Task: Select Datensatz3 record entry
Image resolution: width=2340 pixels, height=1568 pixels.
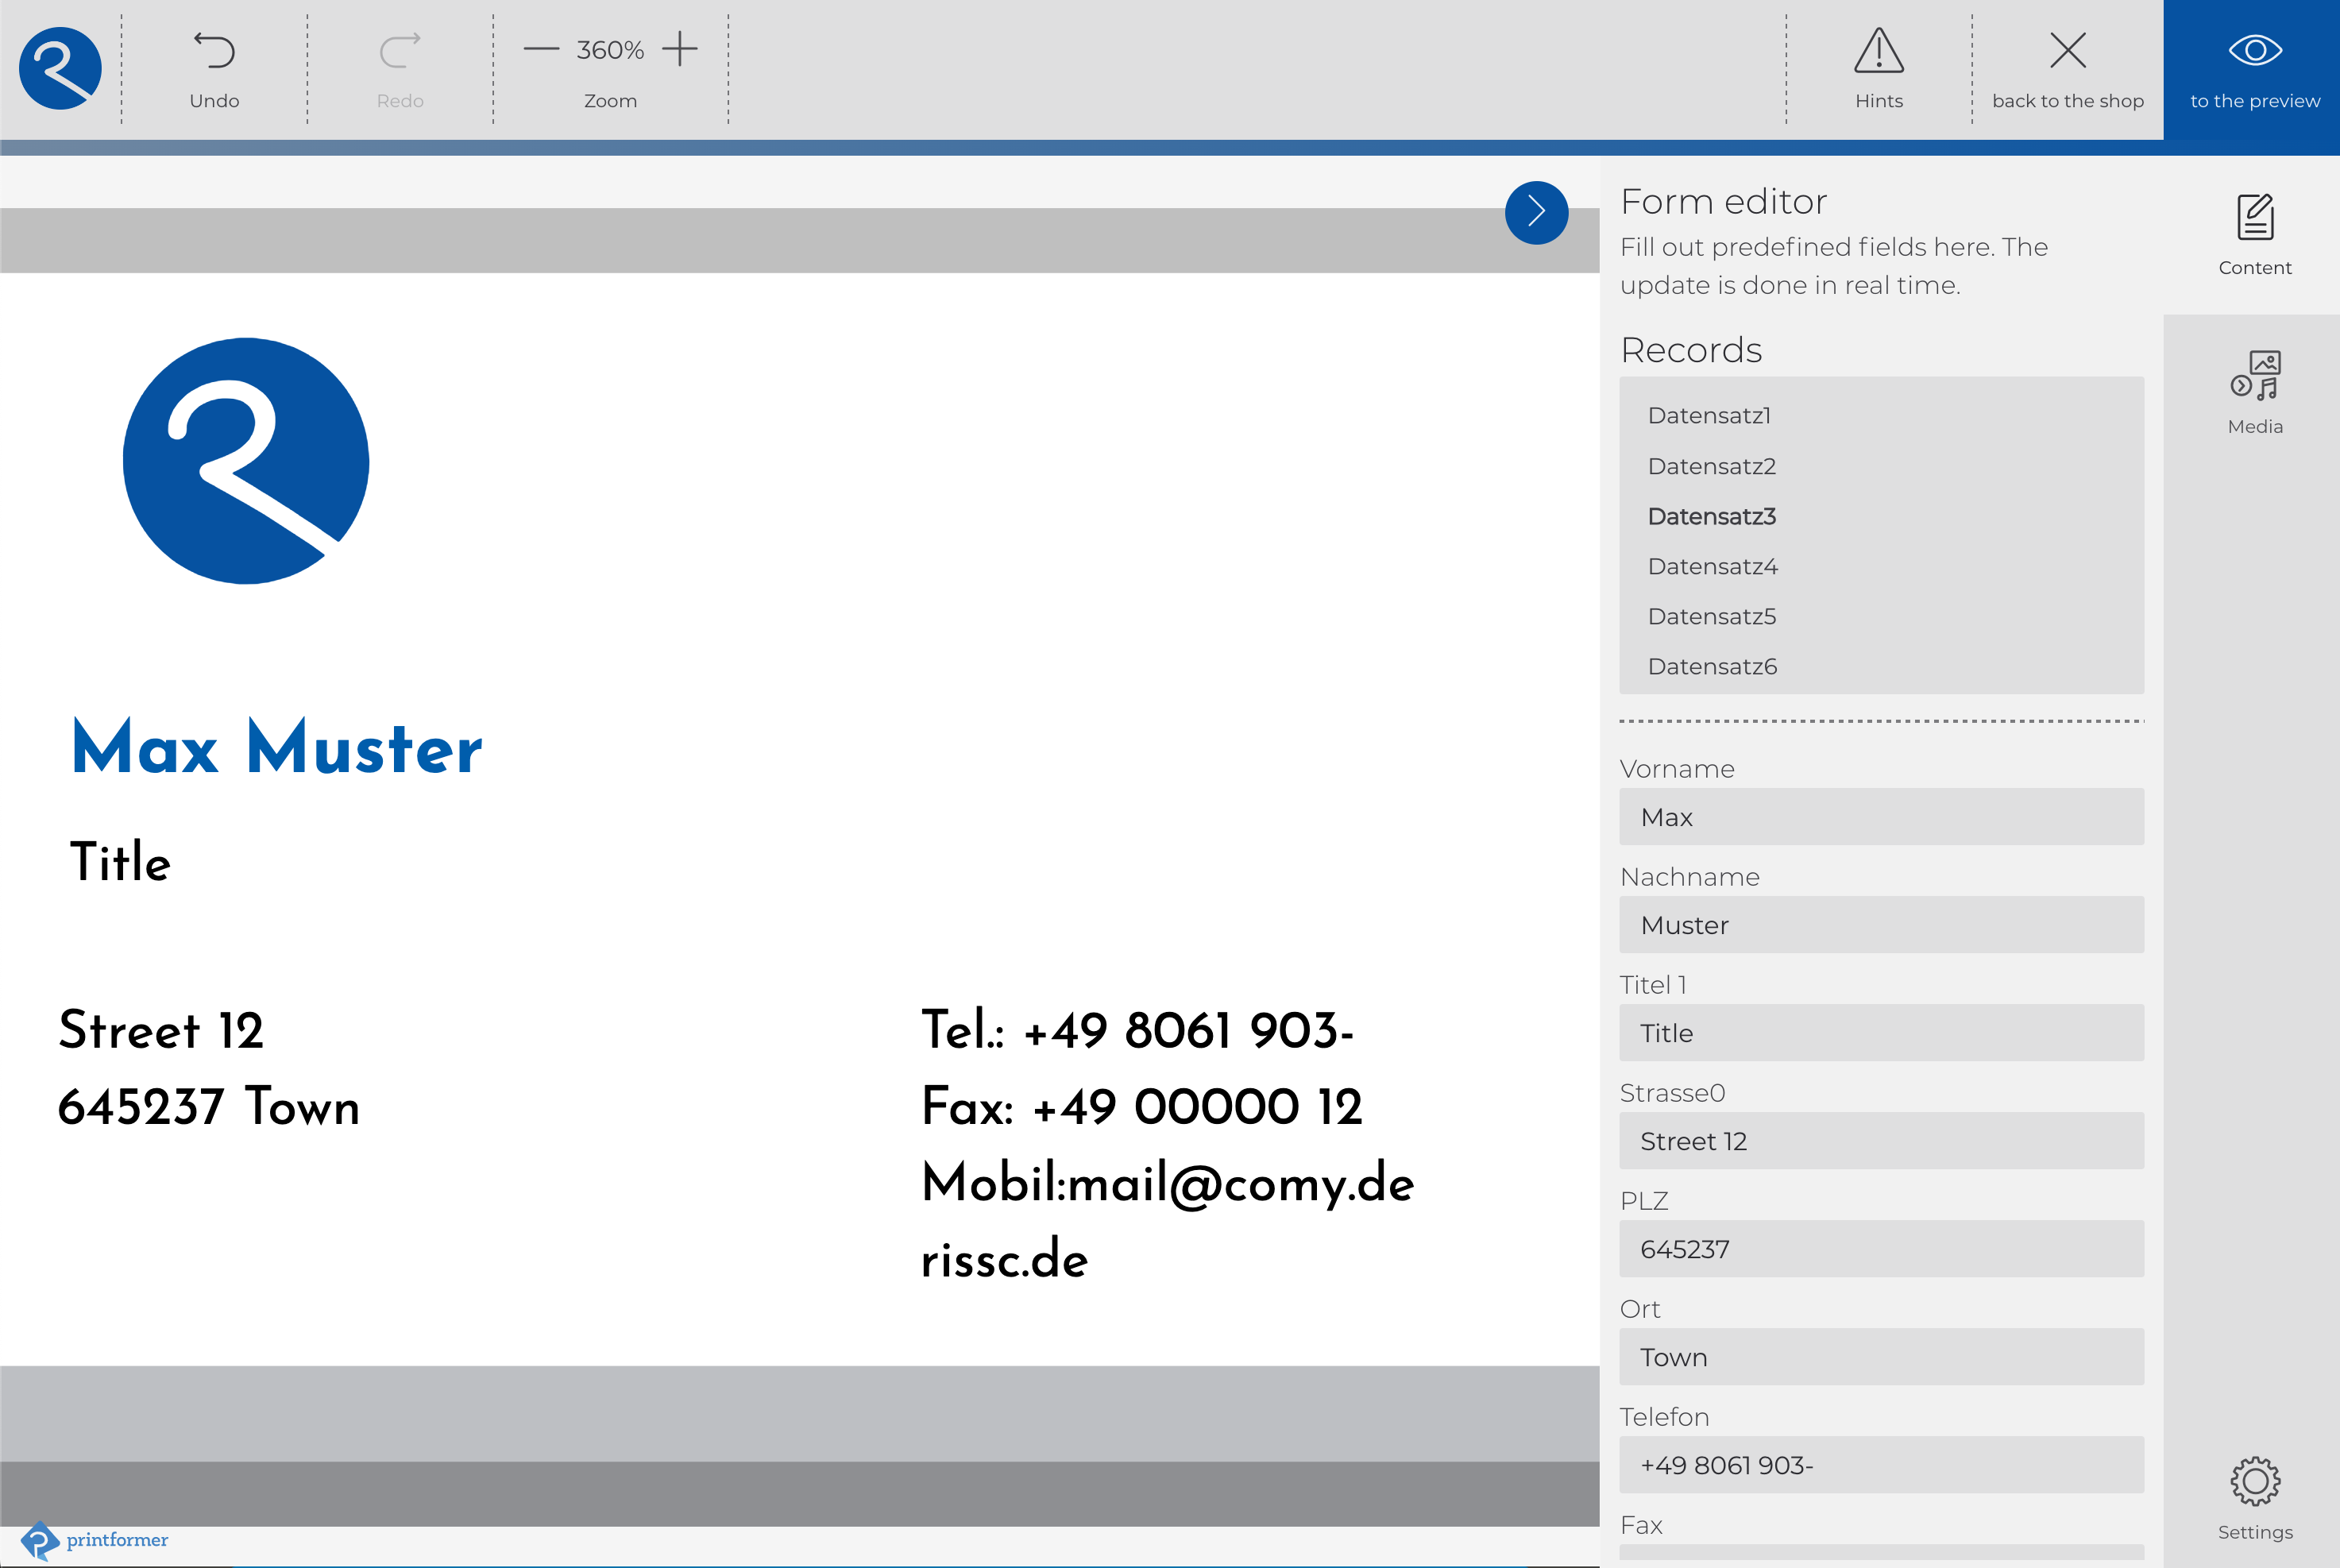Action: 1712,516
